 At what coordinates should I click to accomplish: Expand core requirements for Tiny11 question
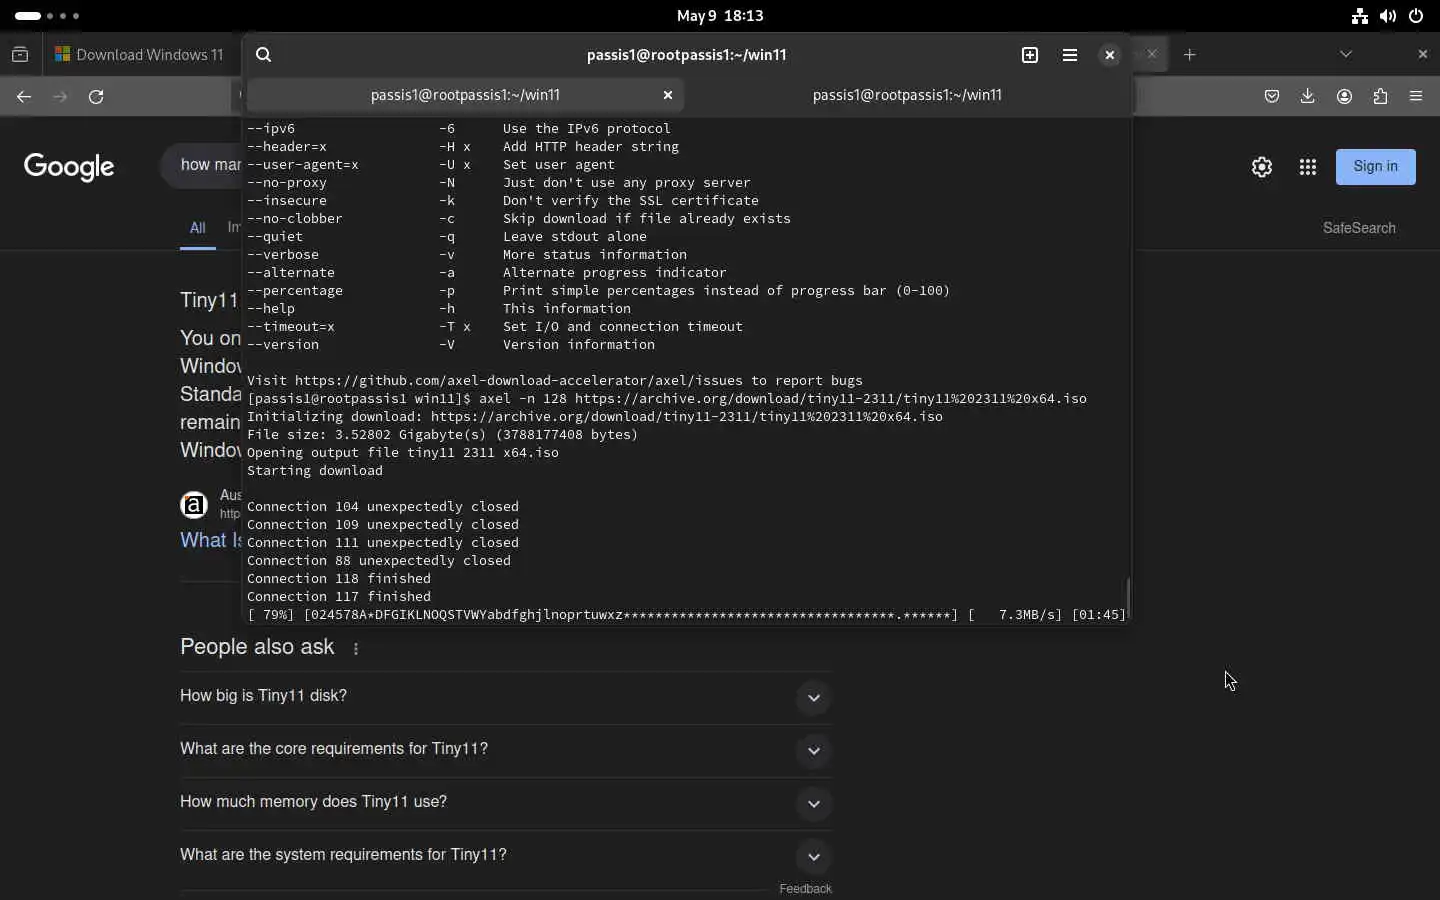point(506,749)
